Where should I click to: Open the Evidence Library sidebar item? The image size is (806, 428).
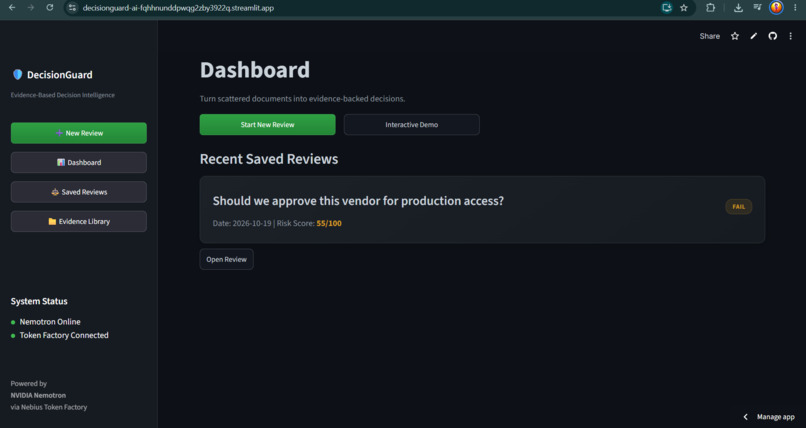79,221
